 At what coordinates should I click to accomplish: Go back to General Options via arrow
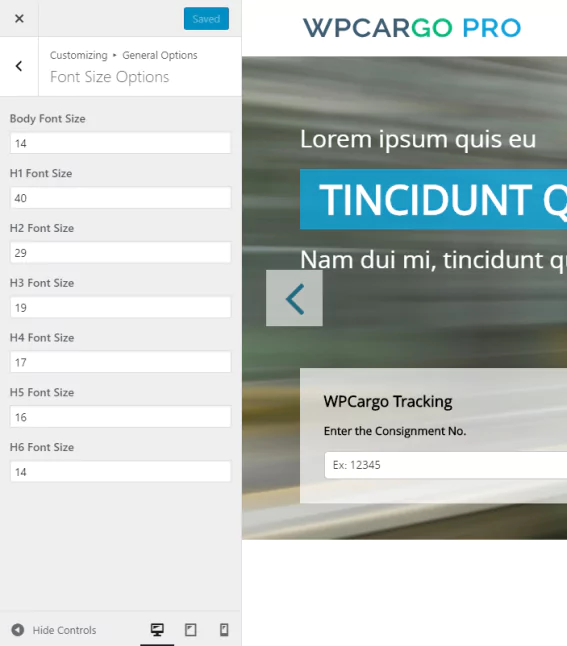coord(19,66)
